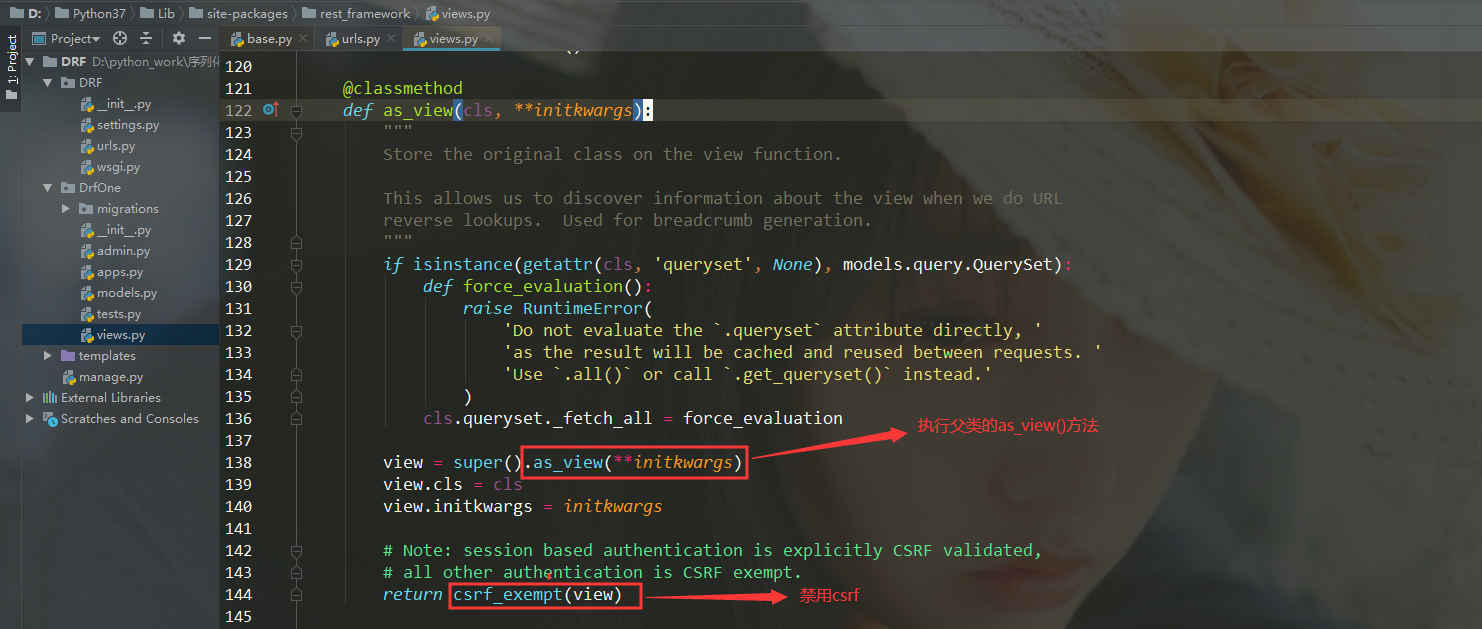
Task: Click models.query.QuerySet on line 129
Action: [x=952, y=264]
